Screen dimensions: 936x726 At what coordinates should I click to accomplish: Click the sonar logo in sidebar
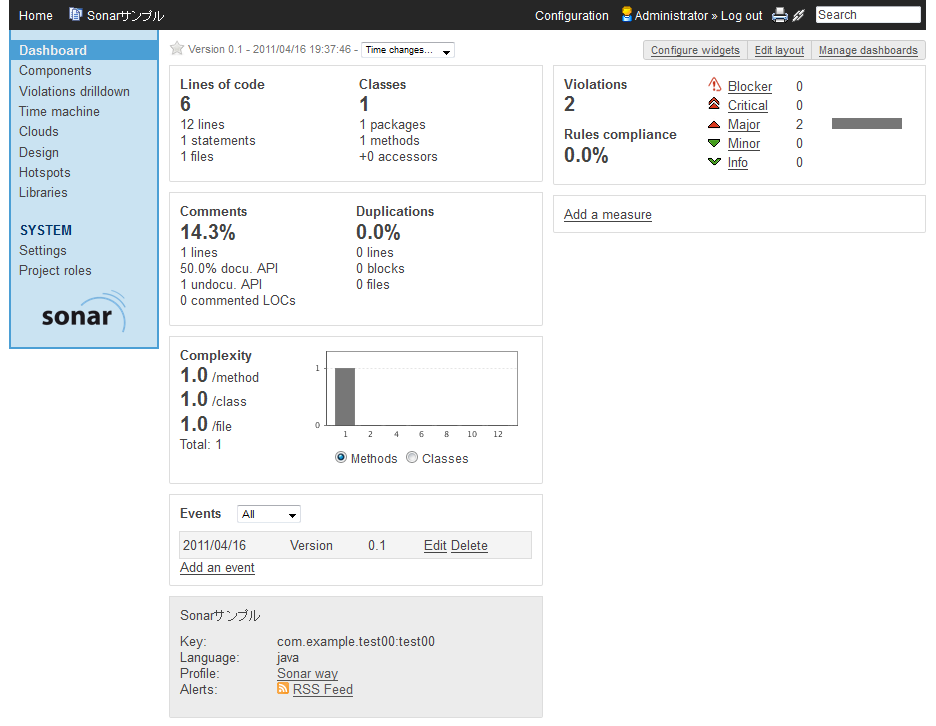84,312
